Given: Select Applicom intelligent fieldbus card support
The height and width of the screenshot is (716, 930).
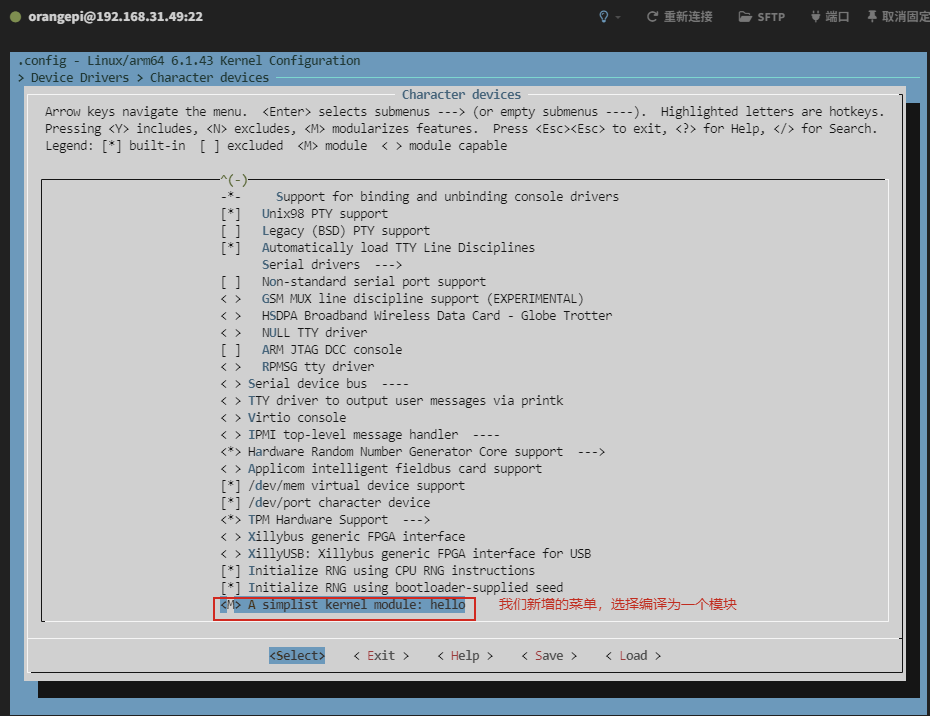Looking at the screenshot, I should (381, 469).
